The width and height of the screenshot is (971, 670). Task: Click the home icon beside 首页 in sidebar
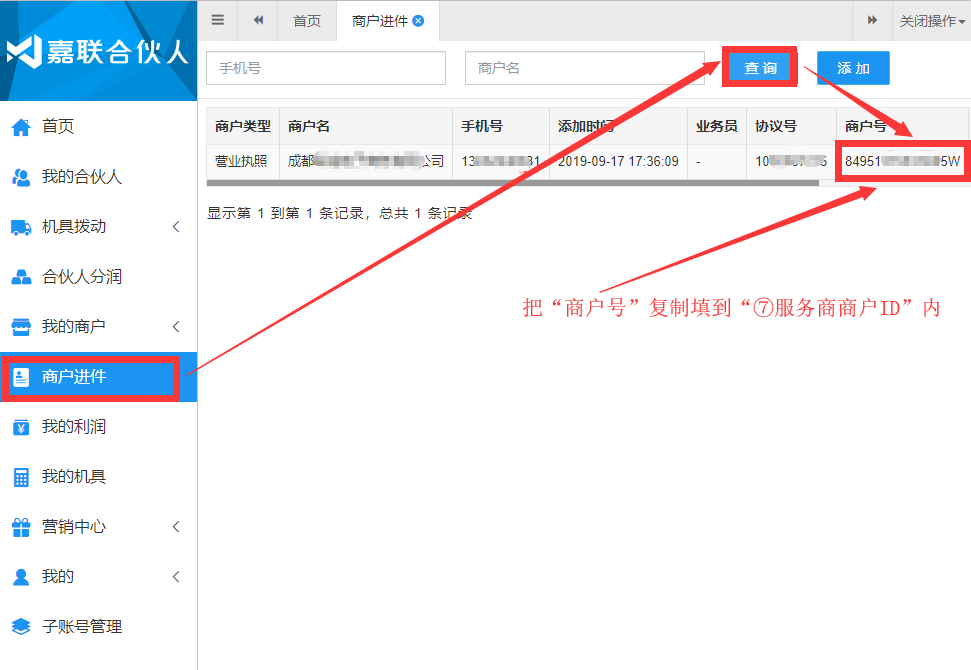tap(21, 127)
